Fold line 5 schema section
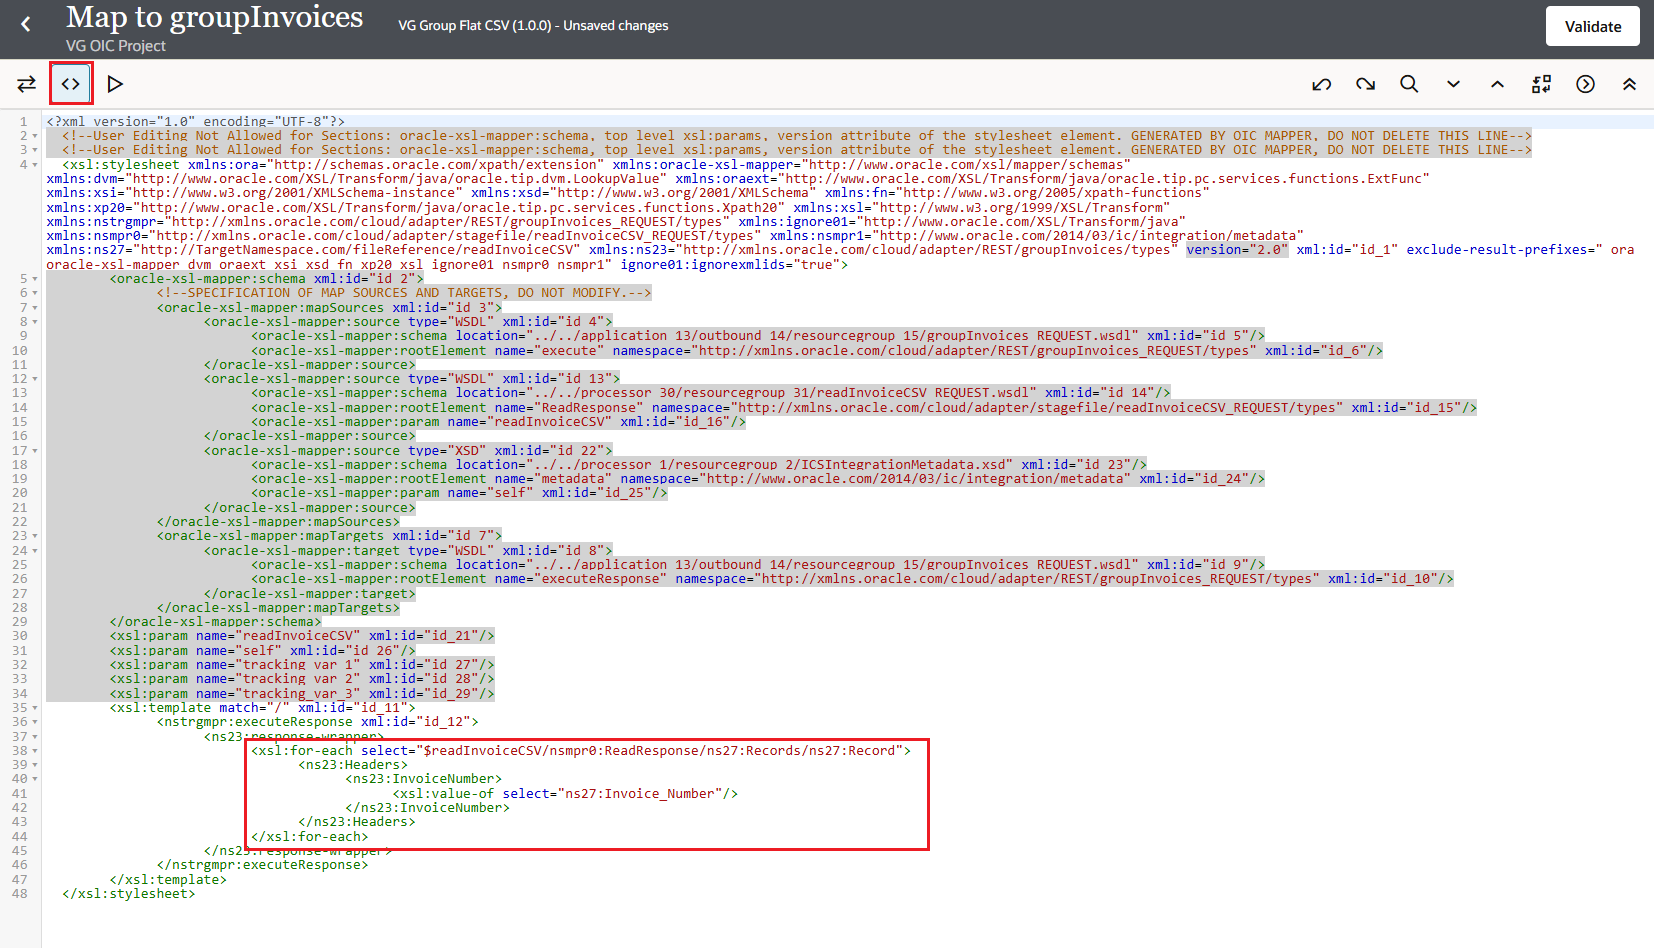Screen dimensions: 1654x948 click(x=35, y=279)
